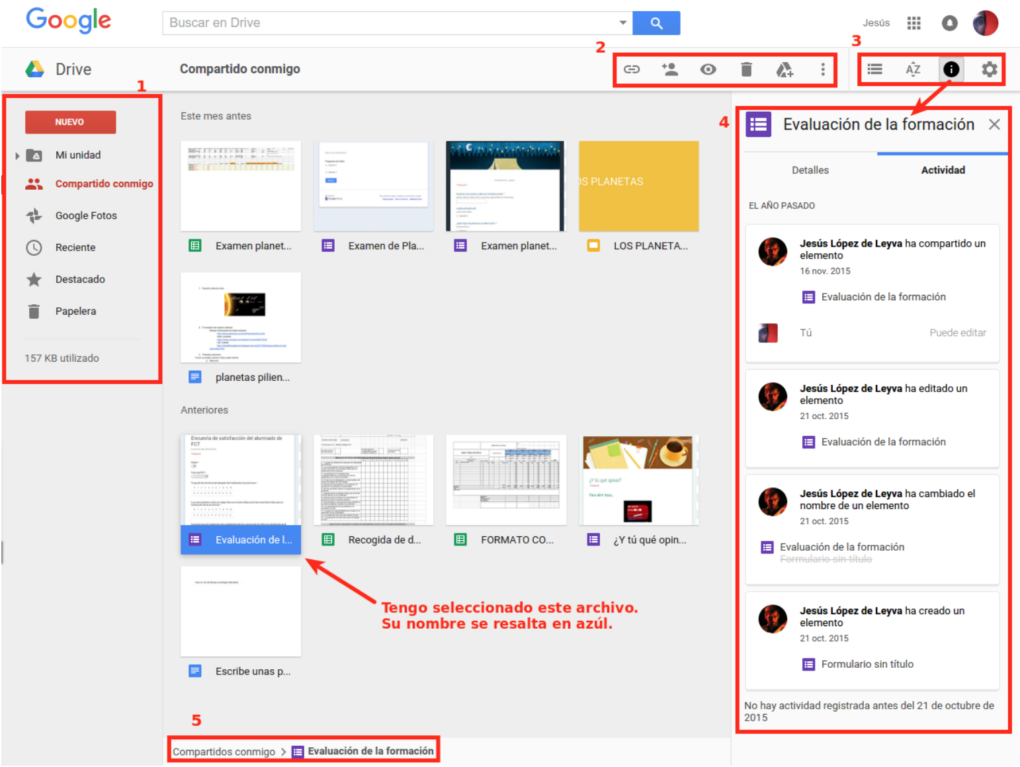Screen dimensions: 1020x767
Task: Click the shareable link chain icon
Action: (x=630, y=69)
